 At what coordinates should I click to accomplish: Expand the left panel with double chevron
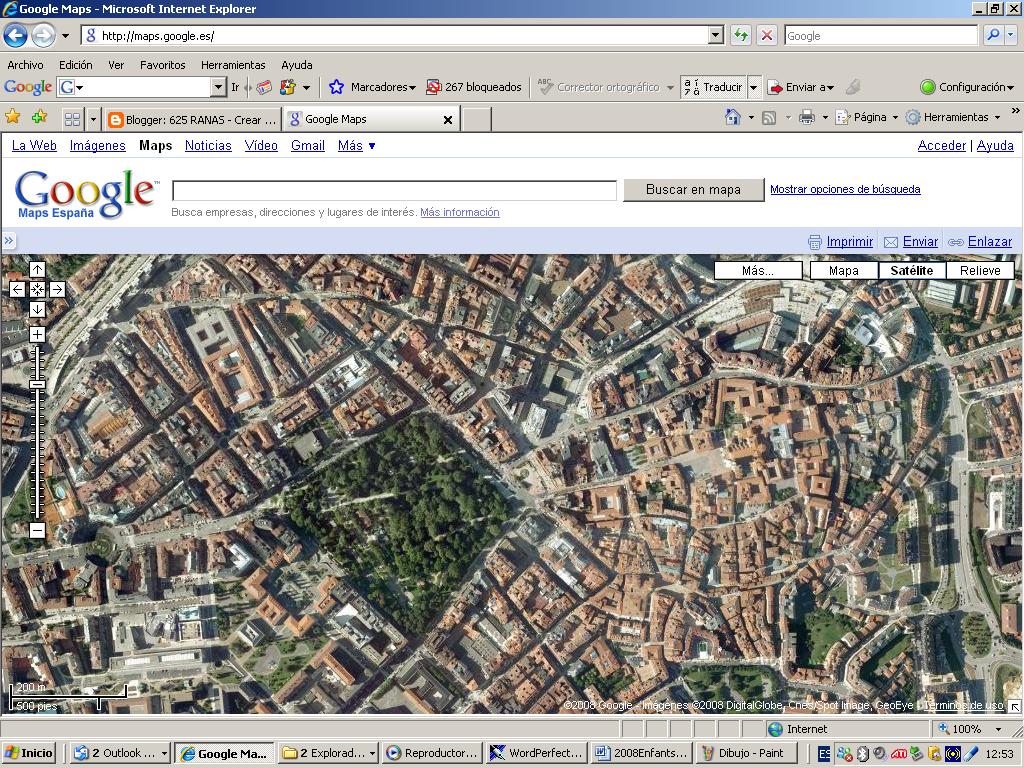8,241
